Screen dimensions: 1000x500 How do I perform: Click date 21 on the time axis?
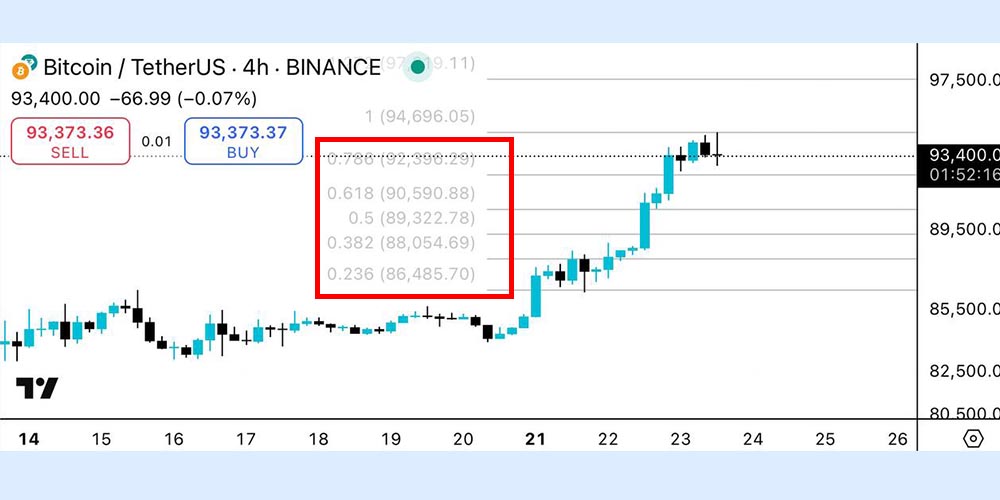pos(536,438)
